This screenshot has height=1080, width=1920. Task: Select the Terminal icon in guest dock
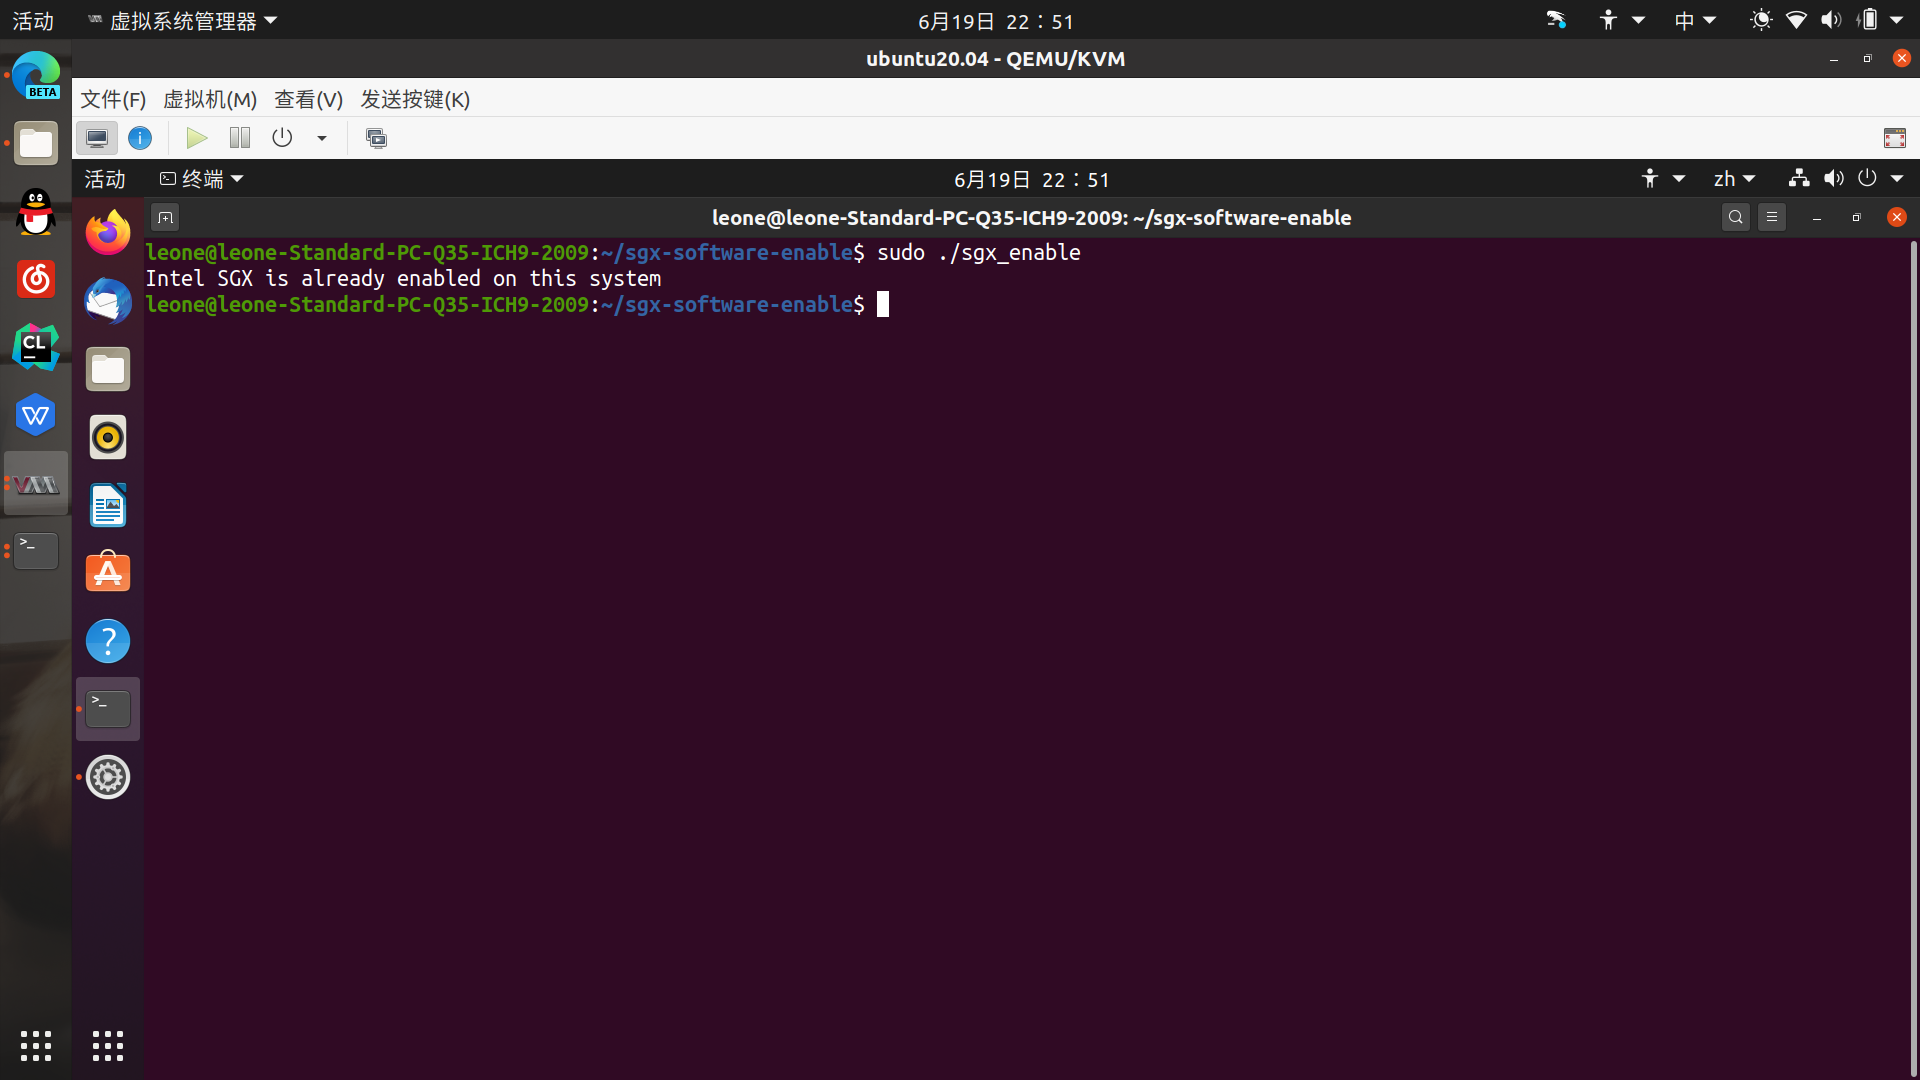pyautogui.click(x=108, y=709)
